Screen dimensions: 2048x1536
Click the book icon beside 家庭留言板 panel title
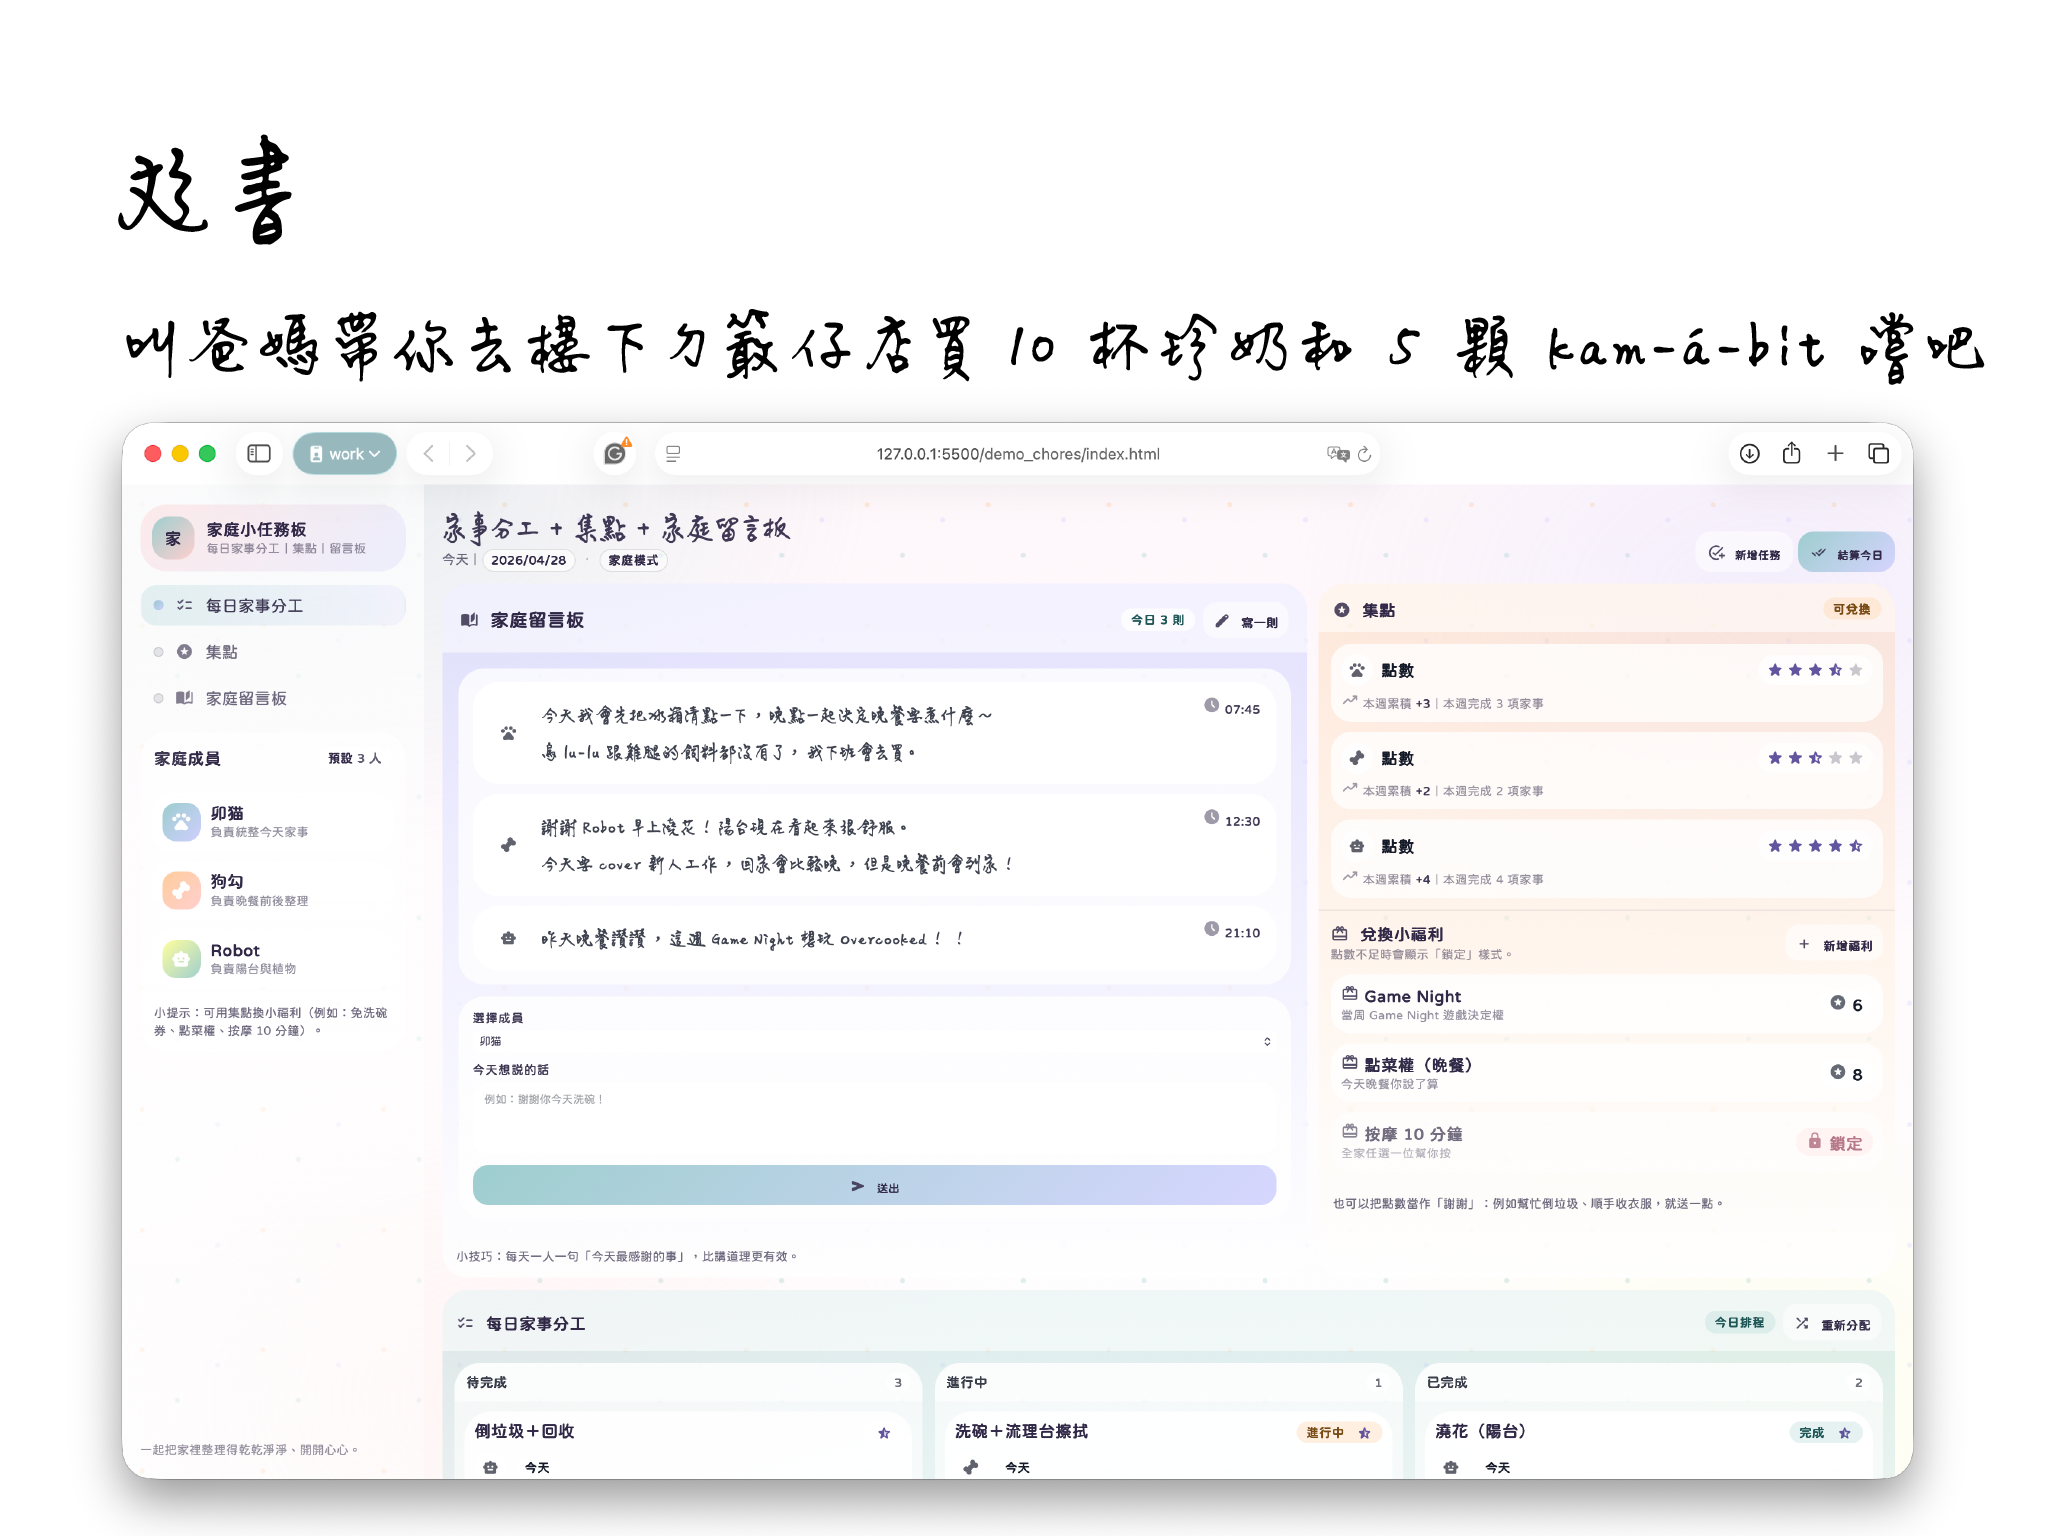[469, 620]
